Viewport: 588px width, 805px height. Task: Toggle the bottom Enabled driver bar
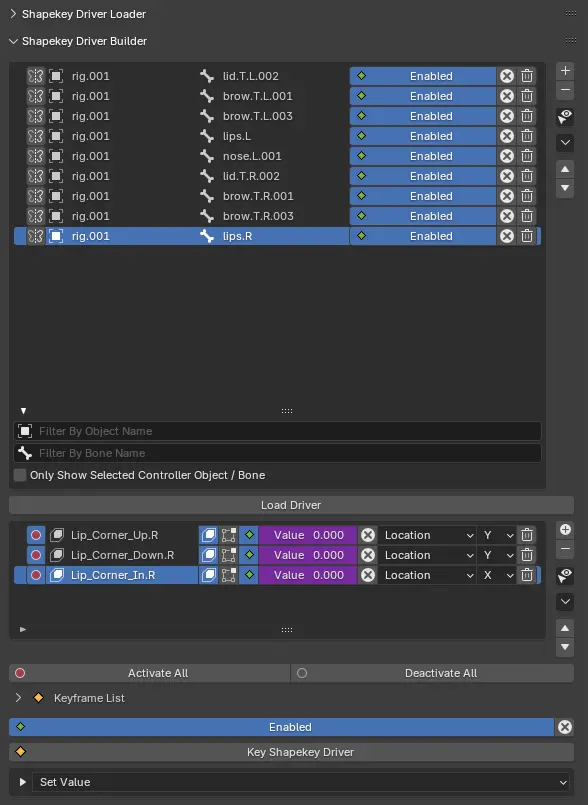click(281, 727)
